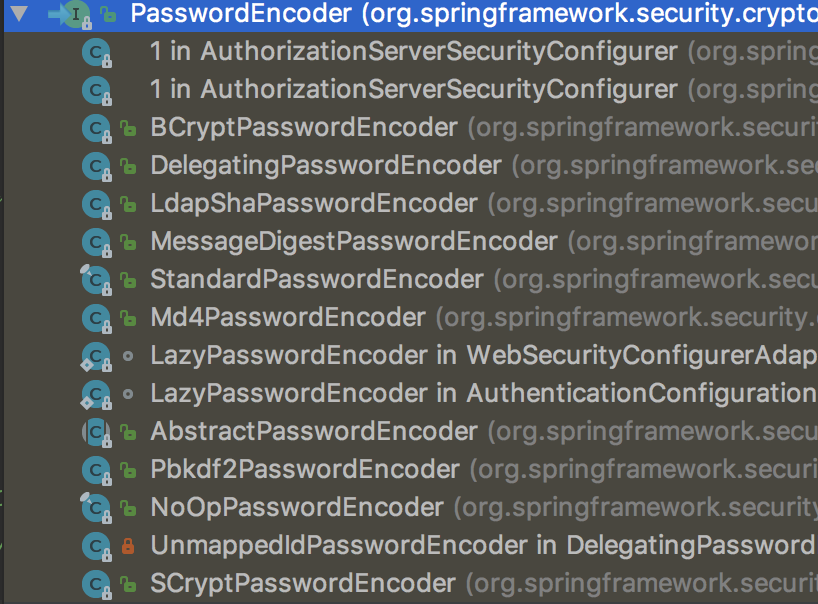Select SCryptPasswordEncoder at the bottom
This screenshot has height=604, width=818.
303,584
